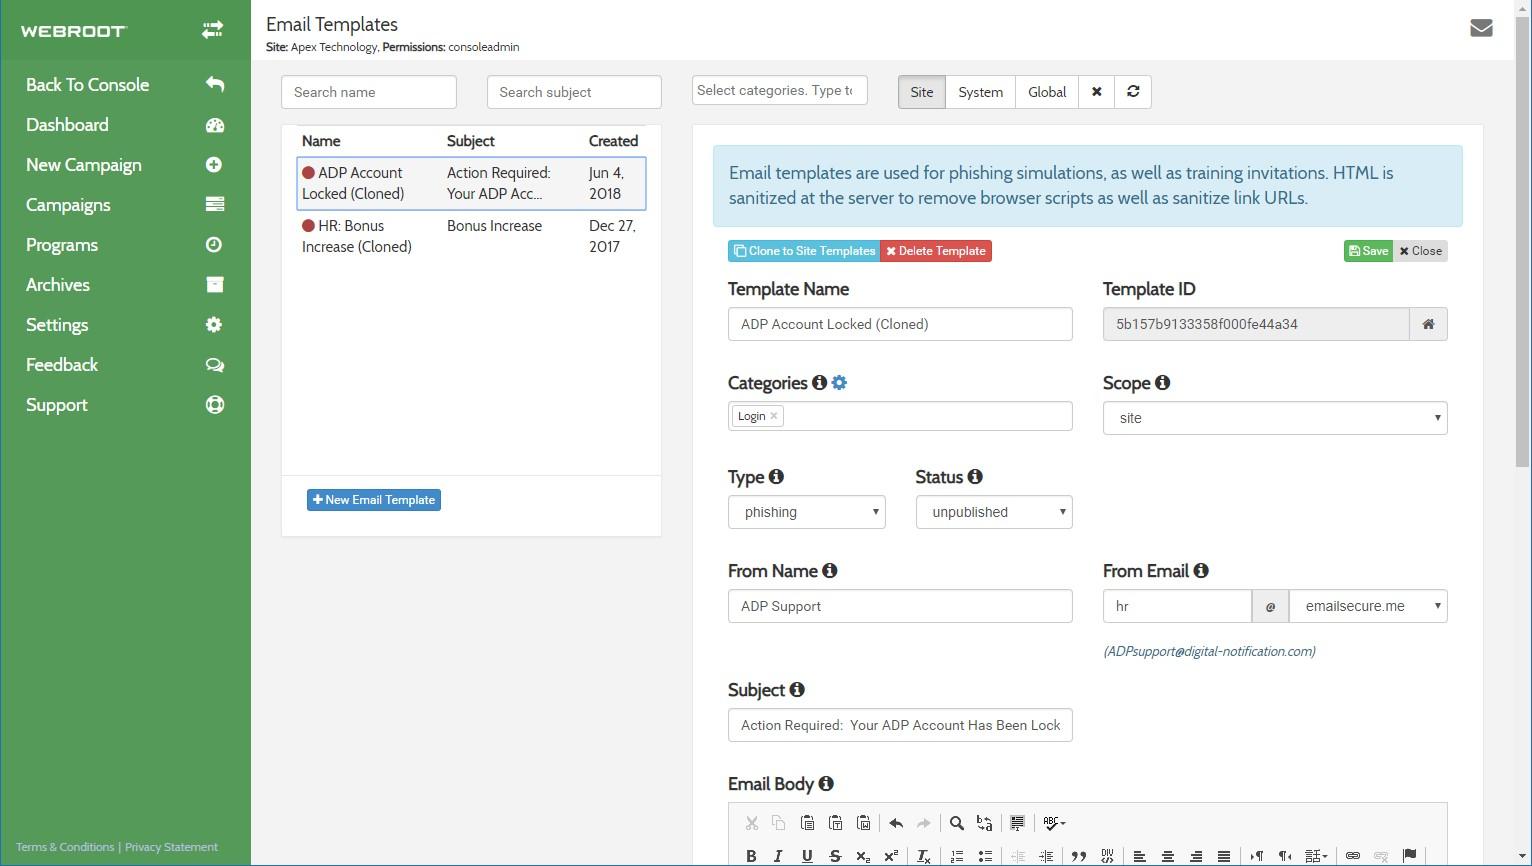Open spell check options dropdown

point(1054,823)
